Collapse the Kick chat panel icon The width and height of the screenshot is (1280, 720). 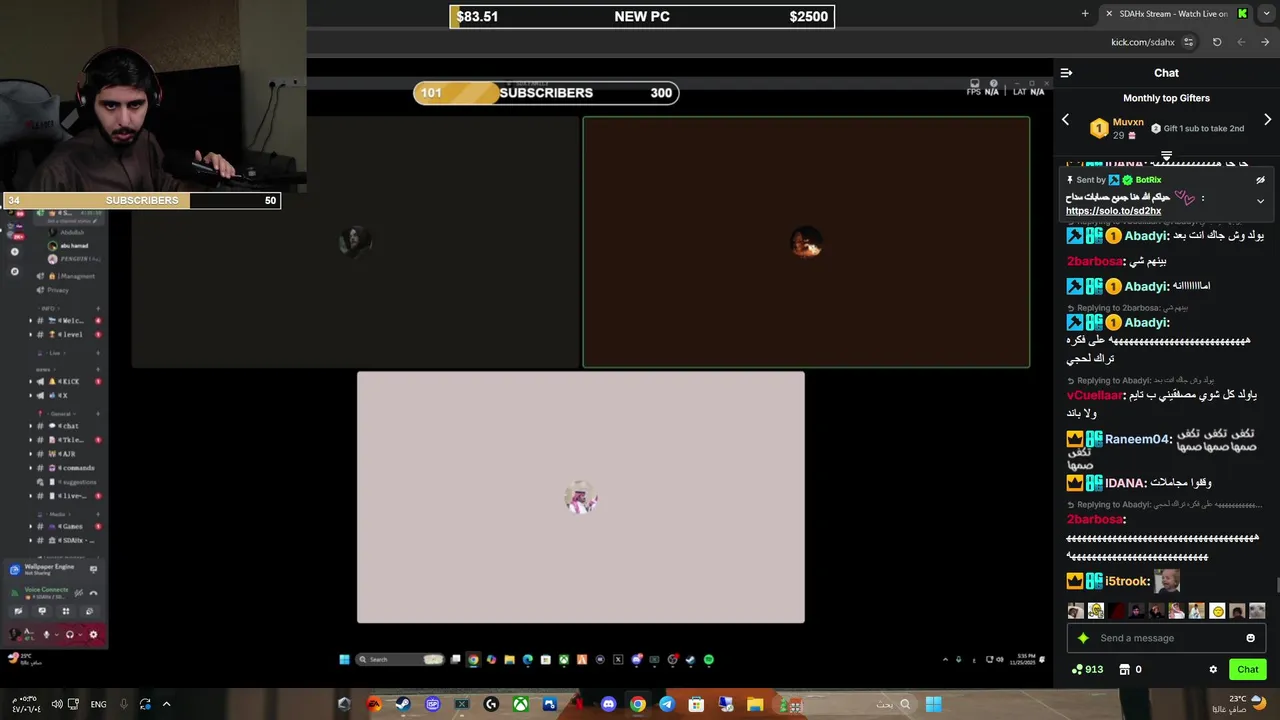click(1066, 73)
